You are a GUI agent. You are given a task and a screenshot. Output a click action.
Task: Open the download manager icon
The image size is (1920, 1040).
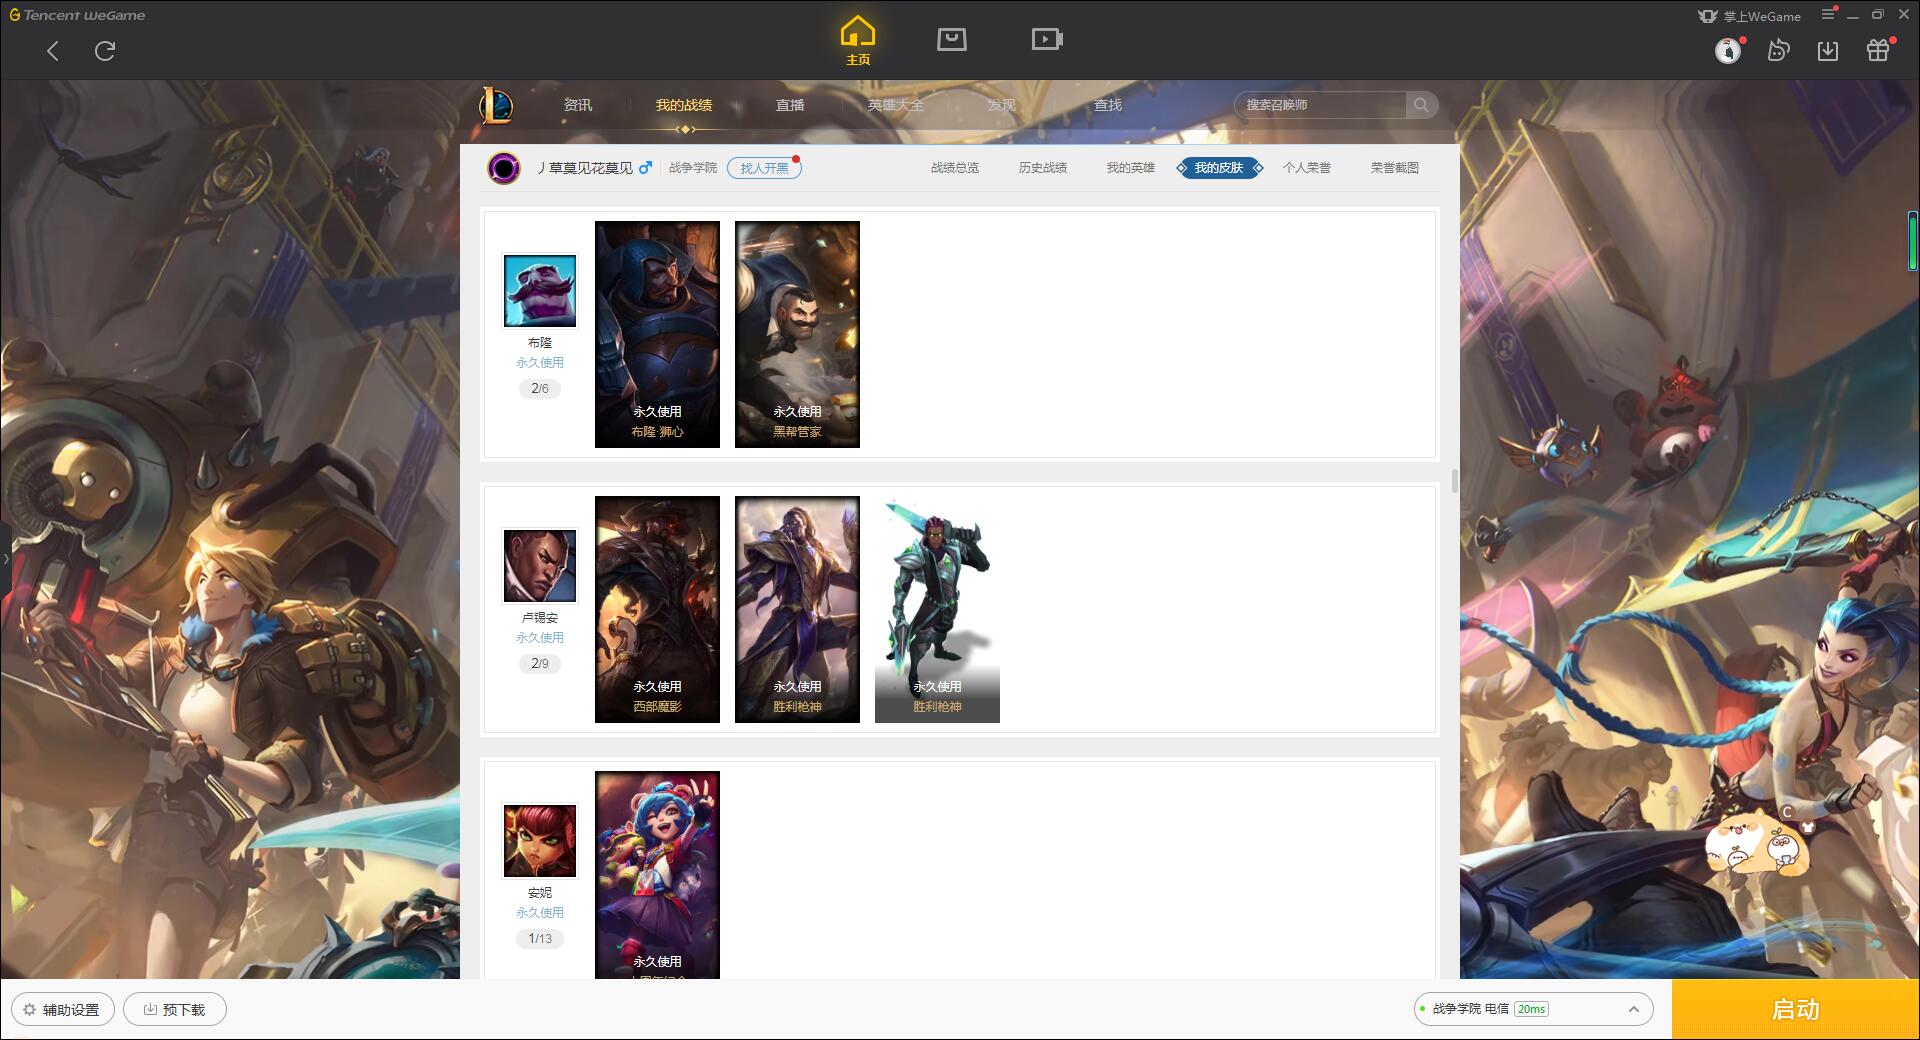pos(1828,51)
